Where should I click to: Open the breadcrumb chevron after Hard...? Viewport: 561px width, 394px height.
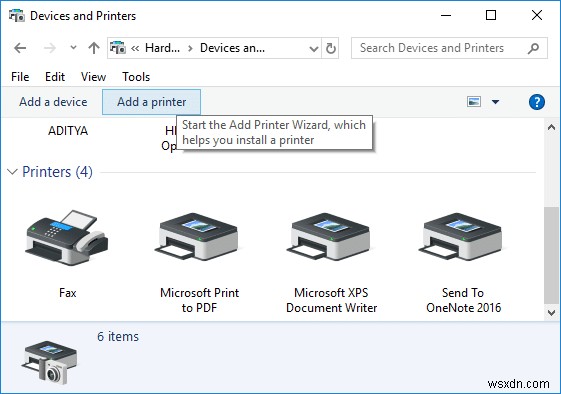[190, 48]
